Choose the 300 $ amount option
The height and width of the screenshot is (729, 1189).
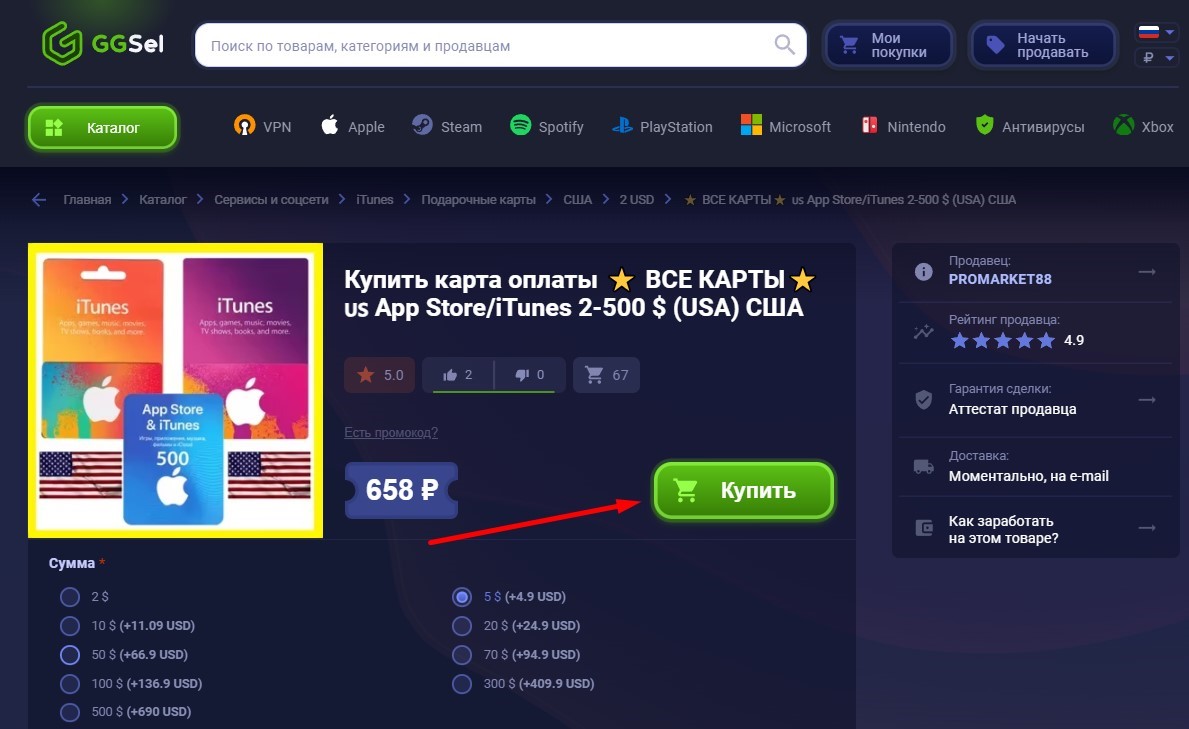(462, 683)
